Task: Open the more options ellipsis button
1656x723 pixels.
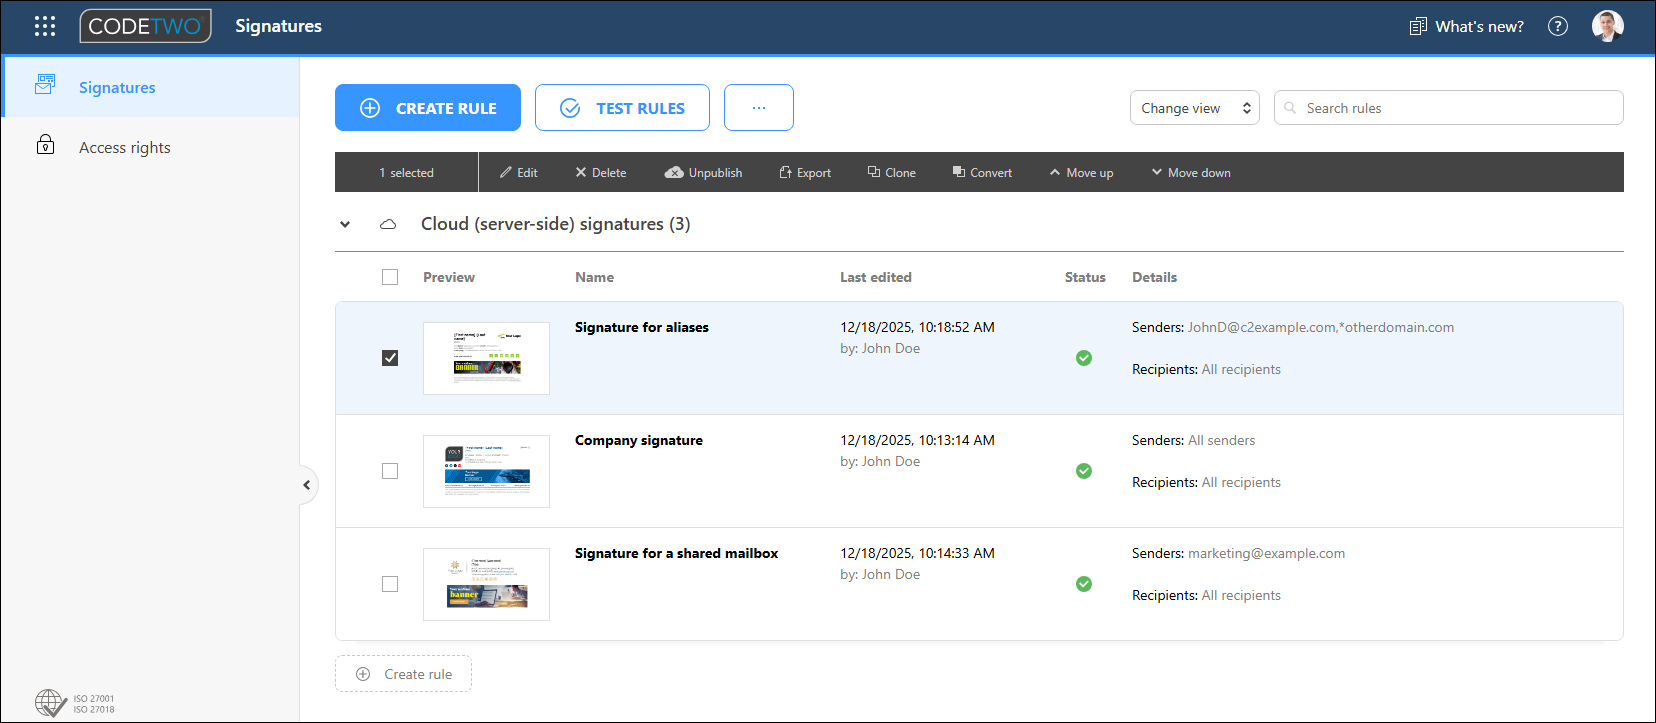Action: tap(759, 108)
